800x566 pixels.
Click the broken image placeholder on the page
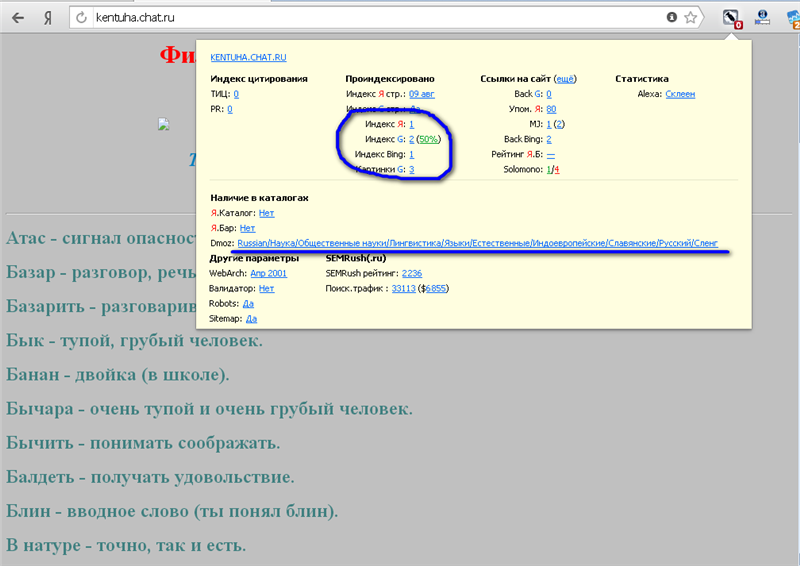pos(164,125)
